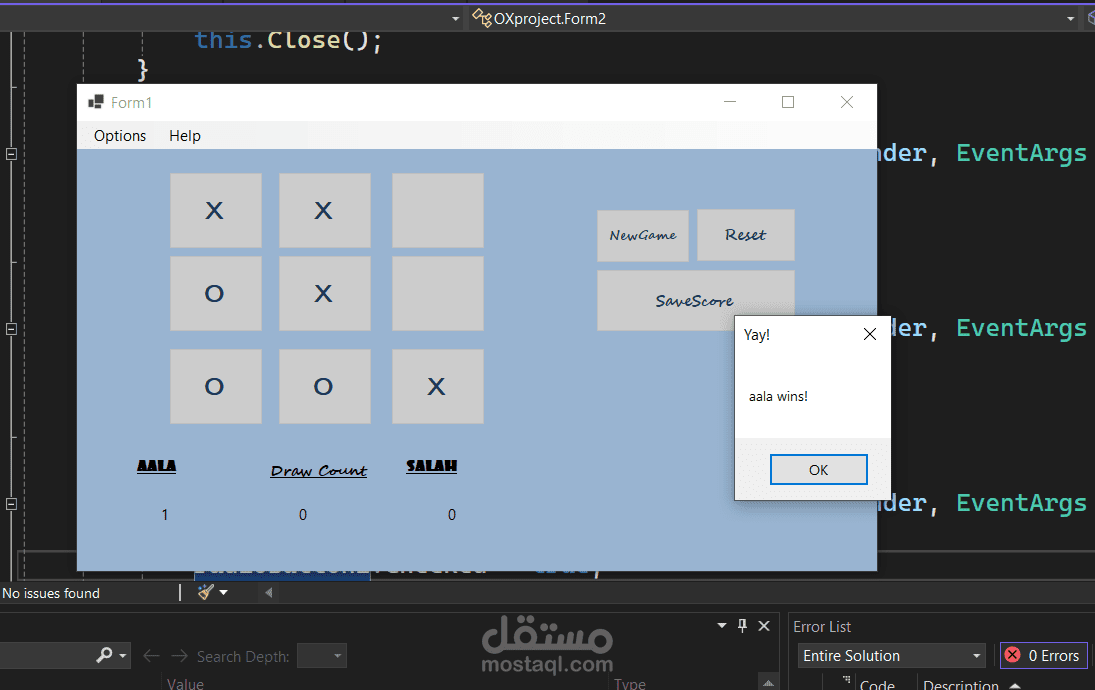This screenshot has height=690, width=1095.
Task: Click the navigate forward arrow in bottom panel
Action: point(179,656)
